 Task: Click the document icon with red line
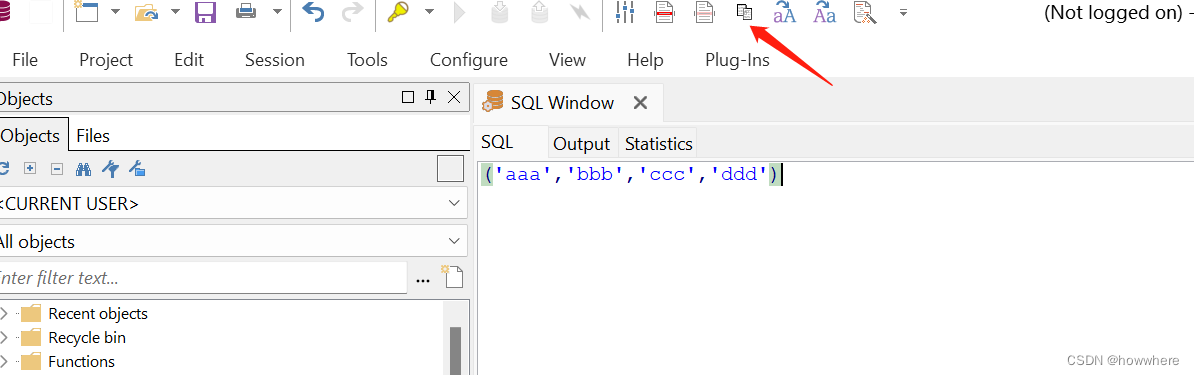(x=665, y=12)
